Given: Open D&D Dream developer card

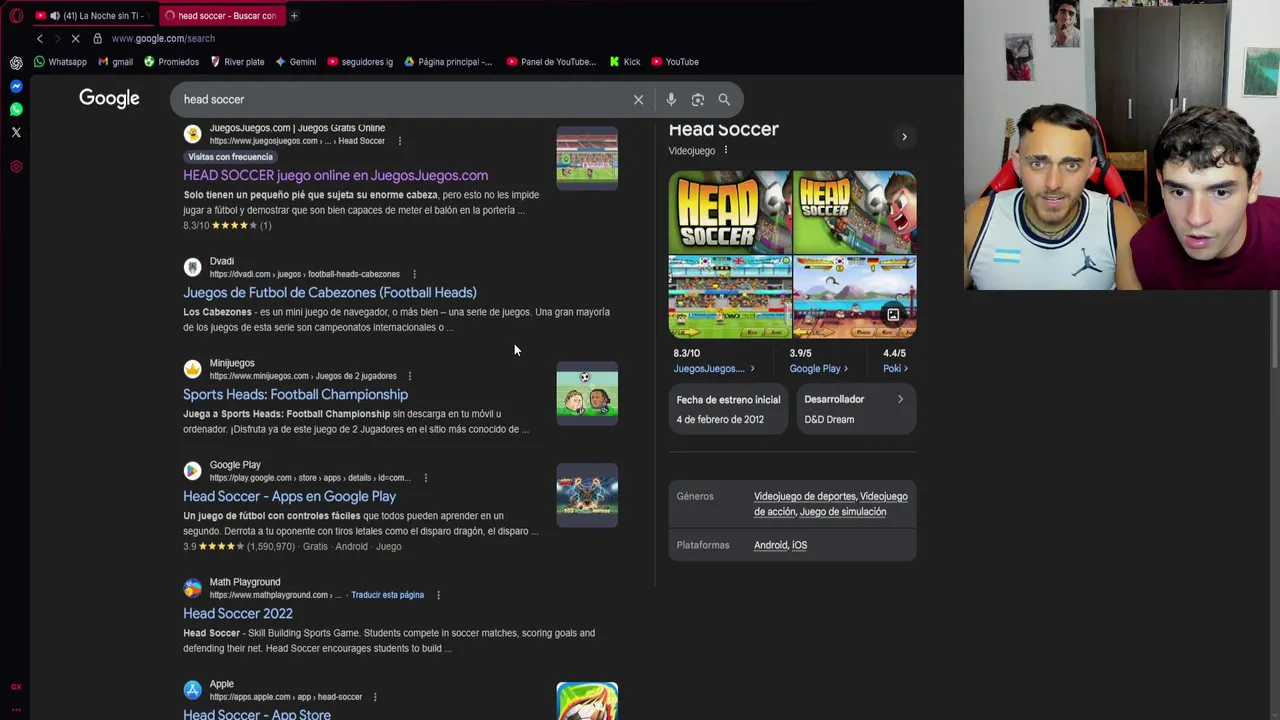Looking at the screenshot, I should click(x=856, y=409).
